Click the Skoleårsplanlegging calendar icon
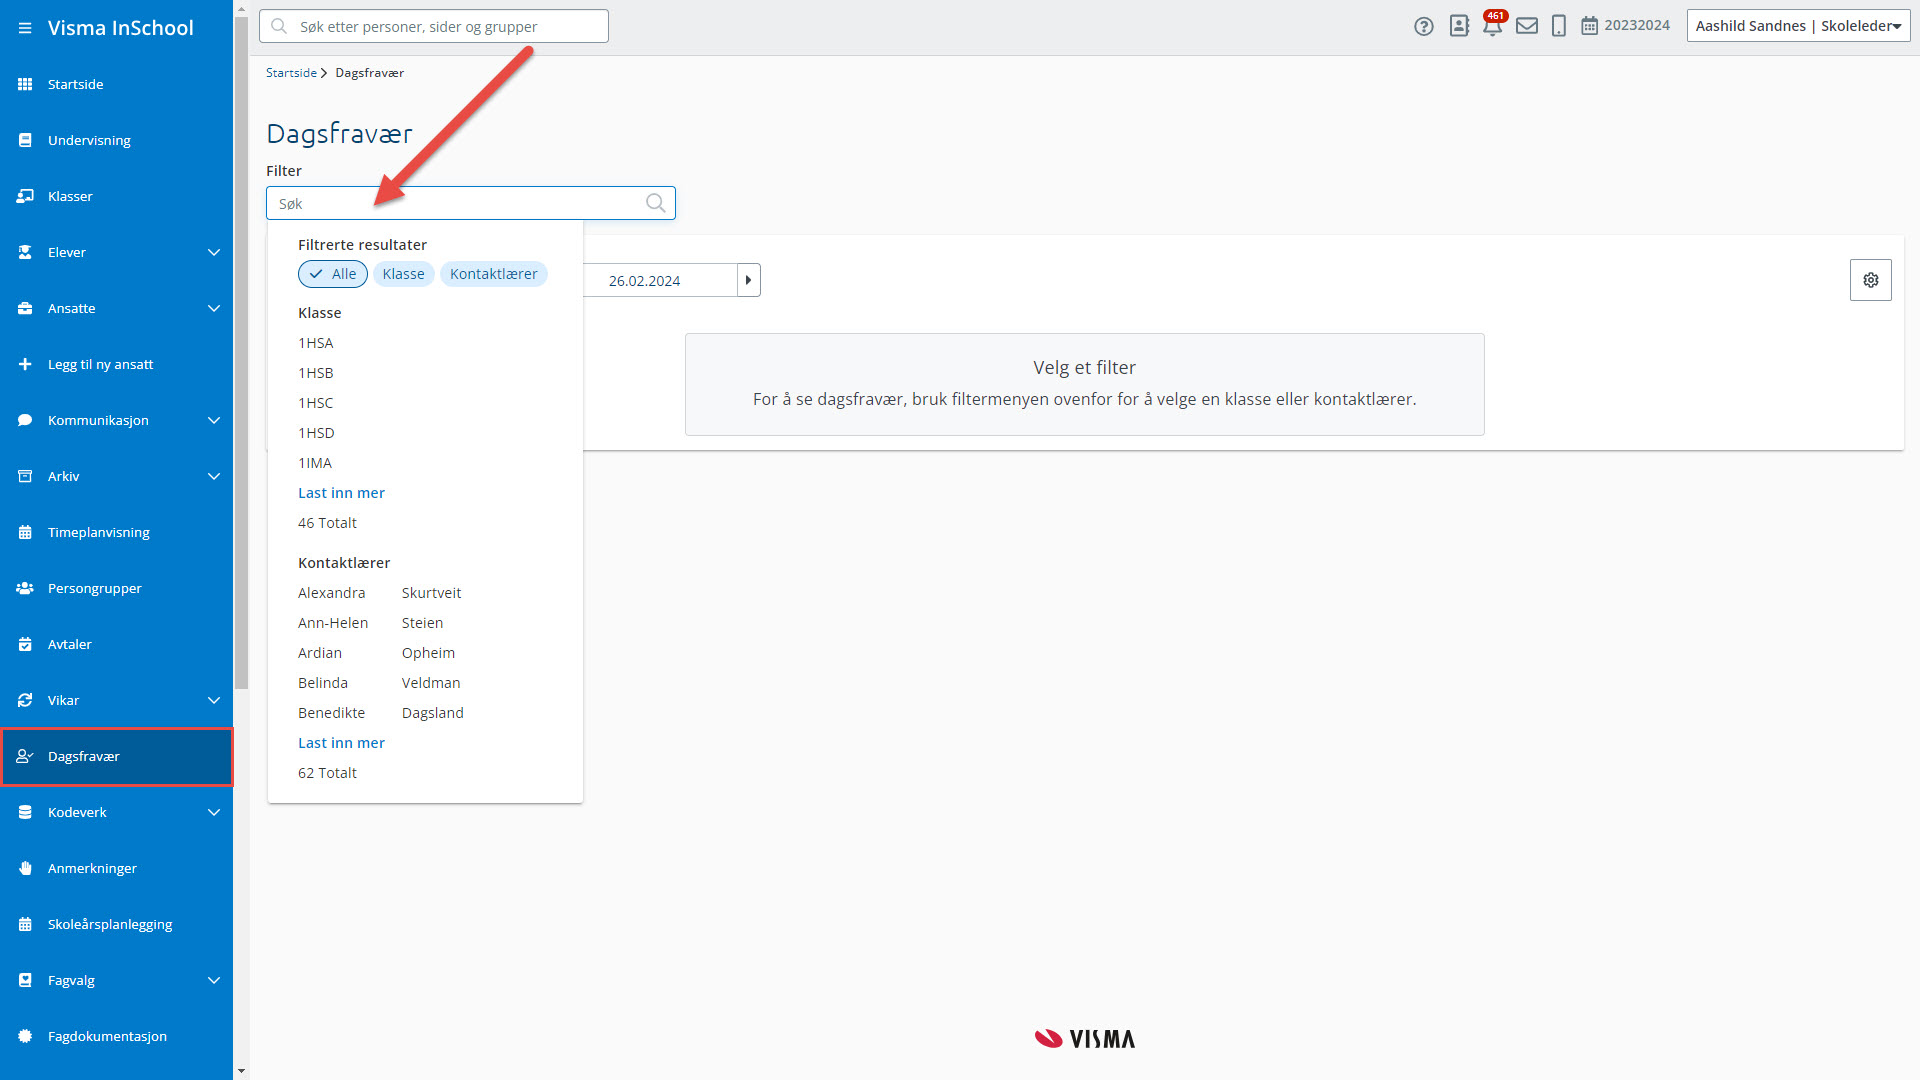Image resolution: width=1920 pixels, height=1080 pixels. pyautogui.click(x=25, y=924)
